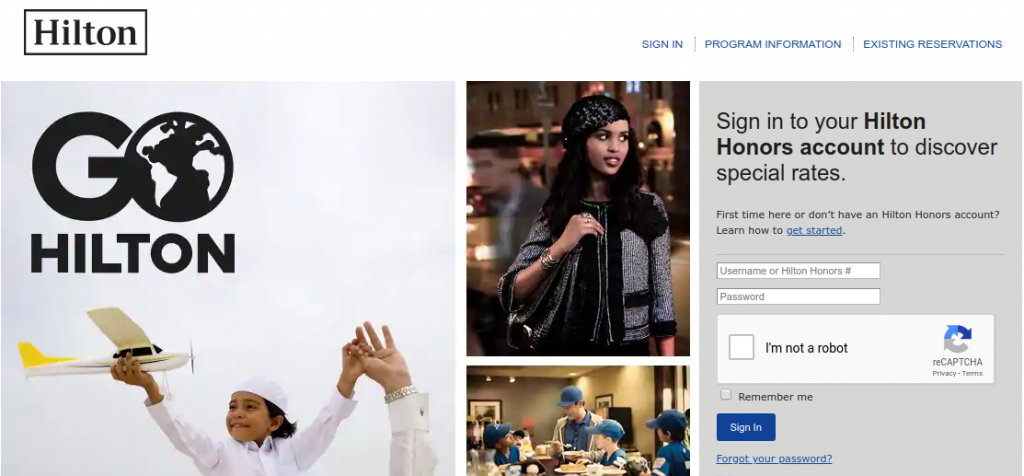The width and height of the screenshot is (1024, 476).
Task: Click the yellow toy airplane
Action: click(x=106, y=345)
